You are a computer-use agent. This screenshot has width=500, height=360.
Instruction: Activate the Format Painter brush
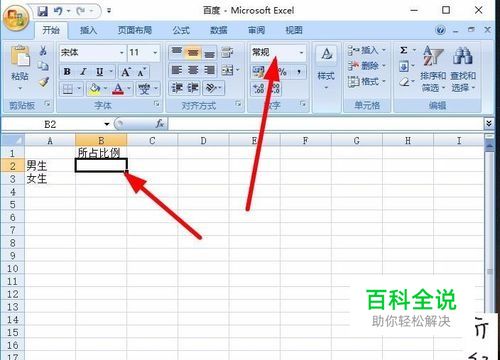point(43,82)
